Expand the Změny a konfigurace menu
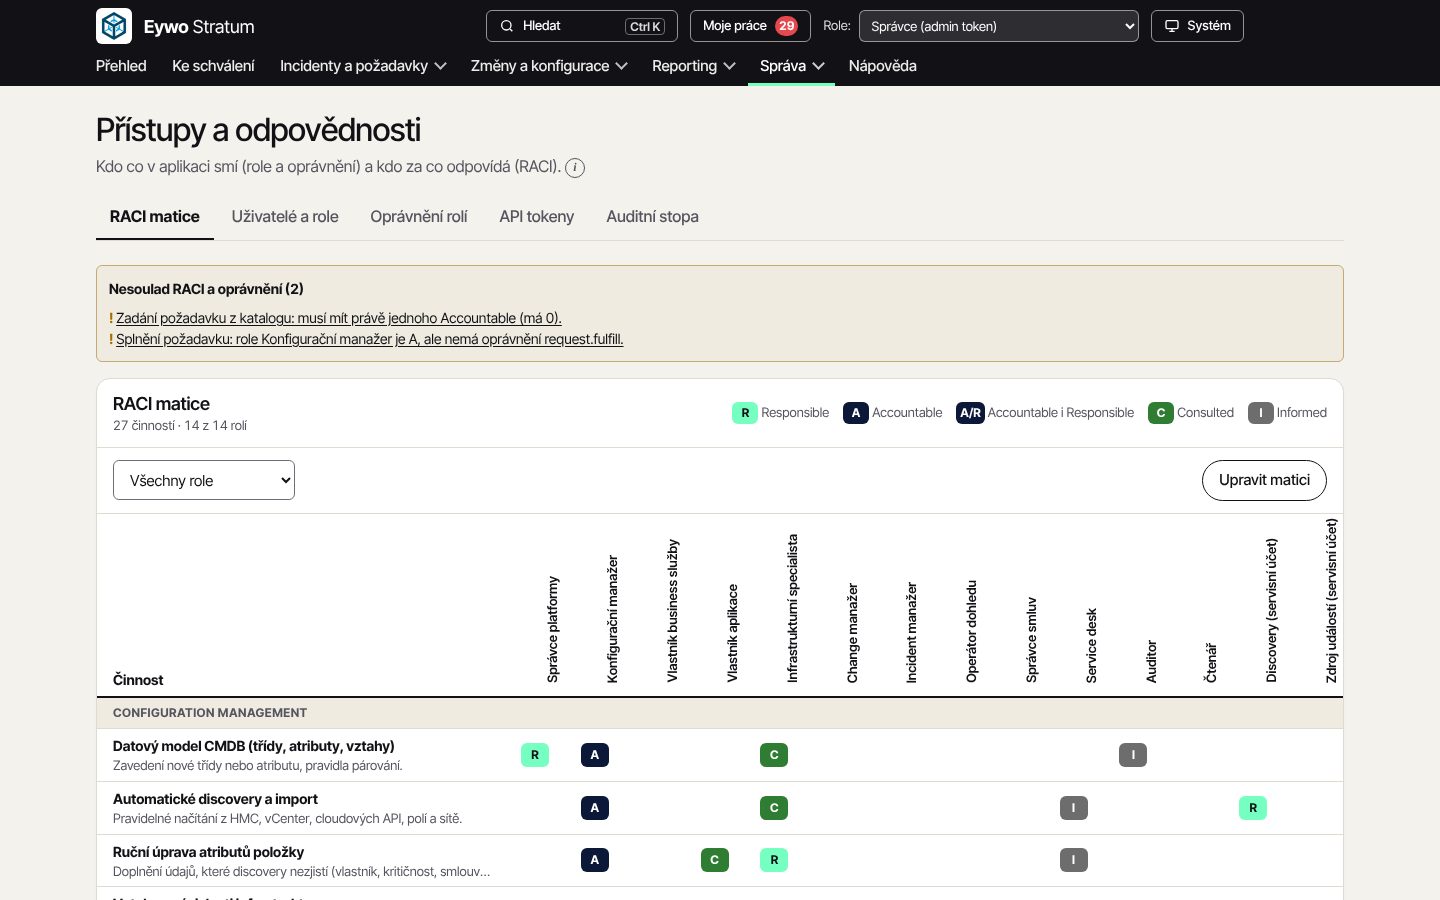Image resolution: width=1440 pixels, height=900 pixels. click(549, 66)
